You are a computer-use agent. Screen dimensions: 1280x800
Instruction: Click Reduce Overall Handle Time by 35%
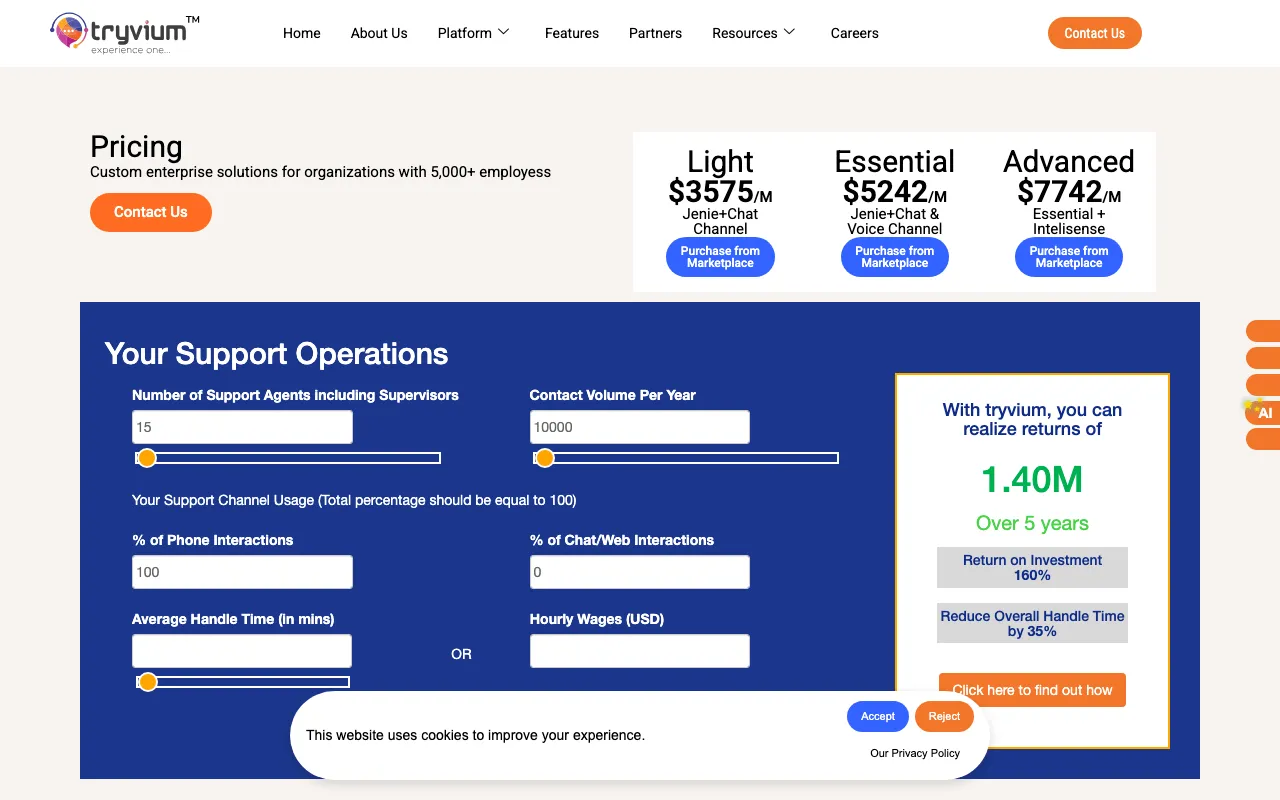1032,623
